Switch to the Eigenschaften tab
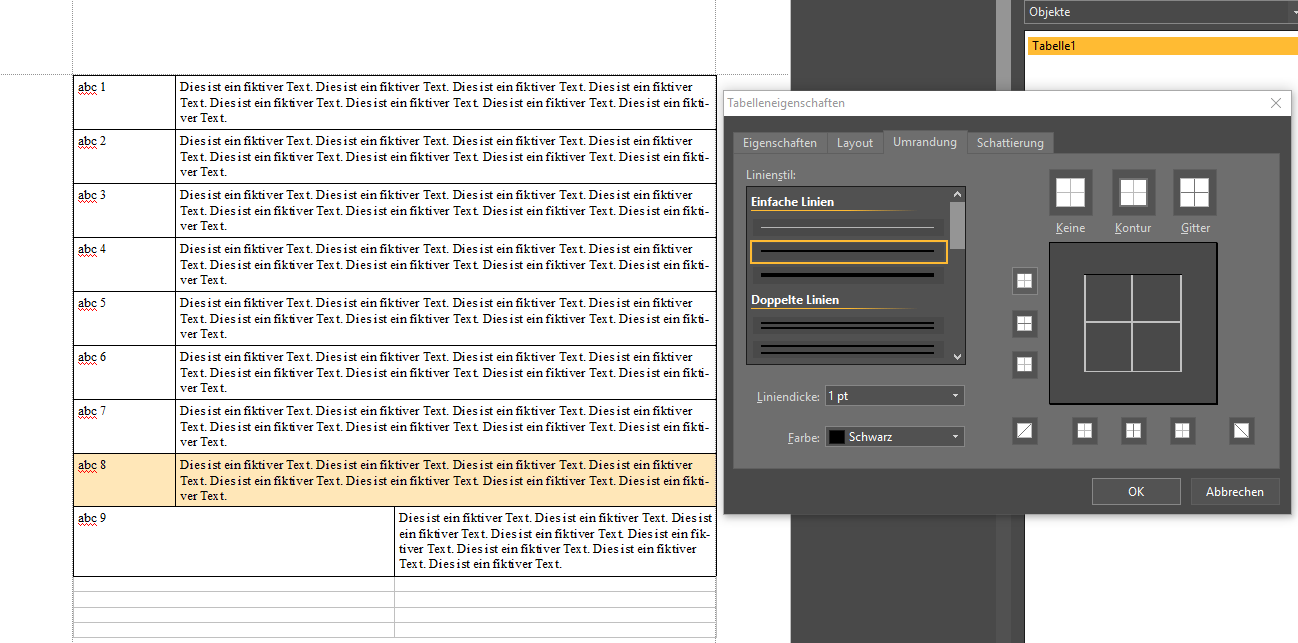The image size is (1298, 643). coord(780,143)
